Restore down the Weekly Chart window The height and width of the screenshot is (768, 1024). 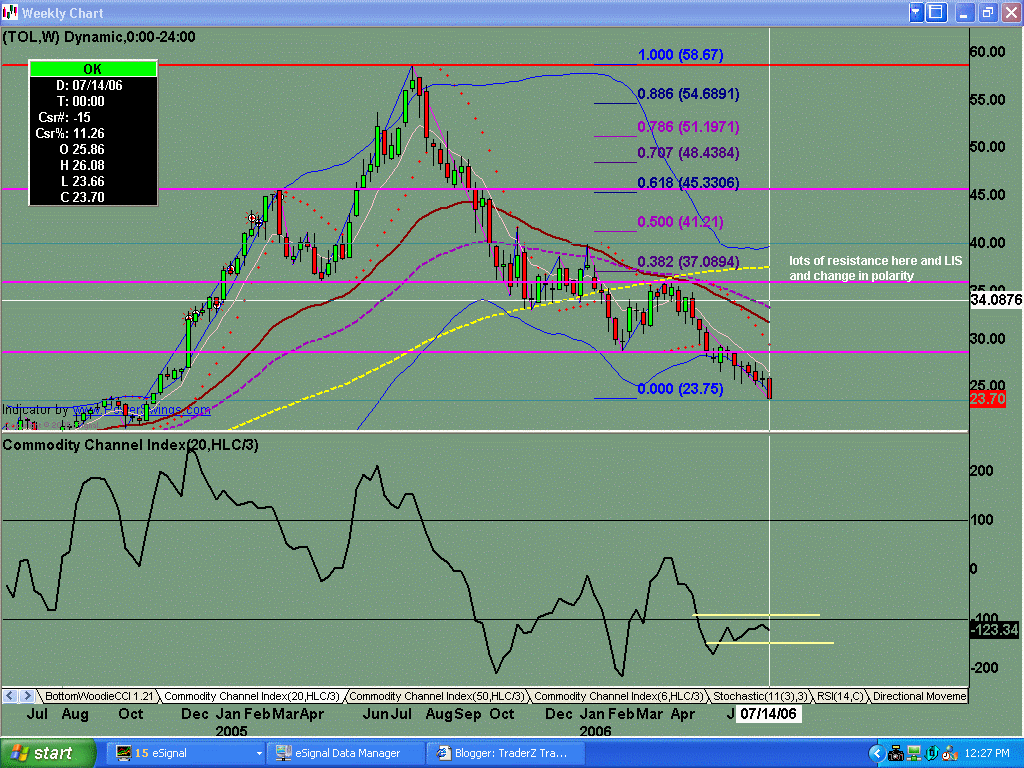point(986,12)
